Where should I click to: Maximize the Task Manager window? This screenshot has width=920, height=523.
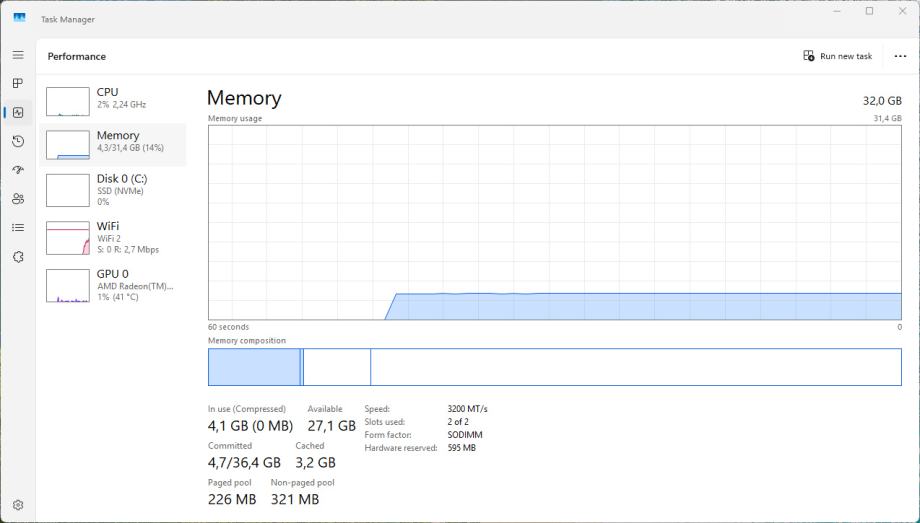pos(869,11)
